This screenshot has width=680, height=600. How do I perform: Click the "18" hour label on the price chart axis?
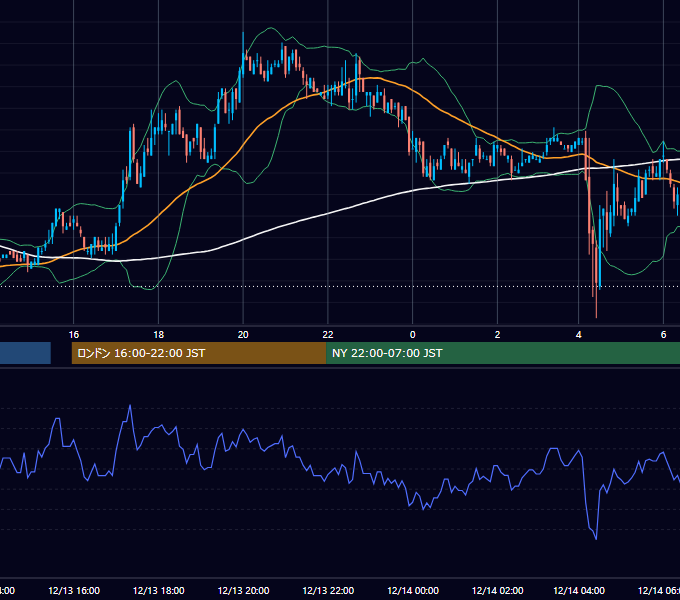(x=159, y=335)
